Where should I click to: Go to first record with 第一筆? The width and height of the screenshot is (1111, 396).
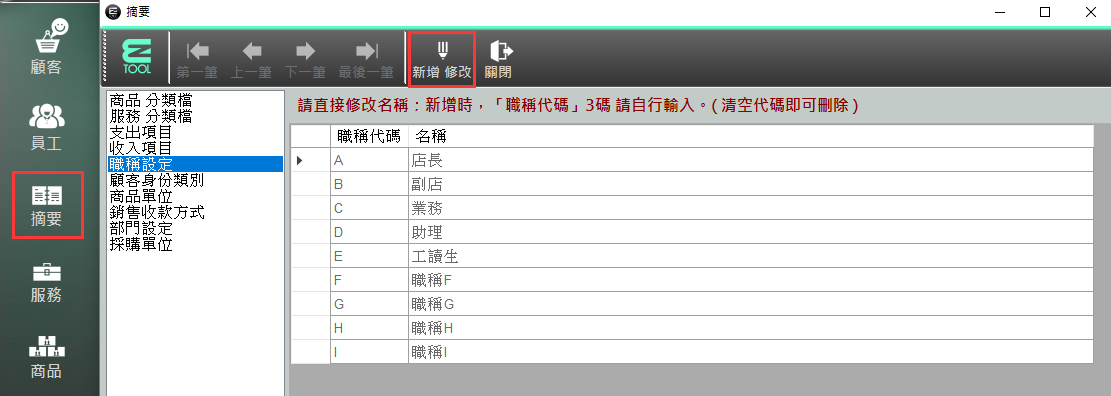coord(196,59)
